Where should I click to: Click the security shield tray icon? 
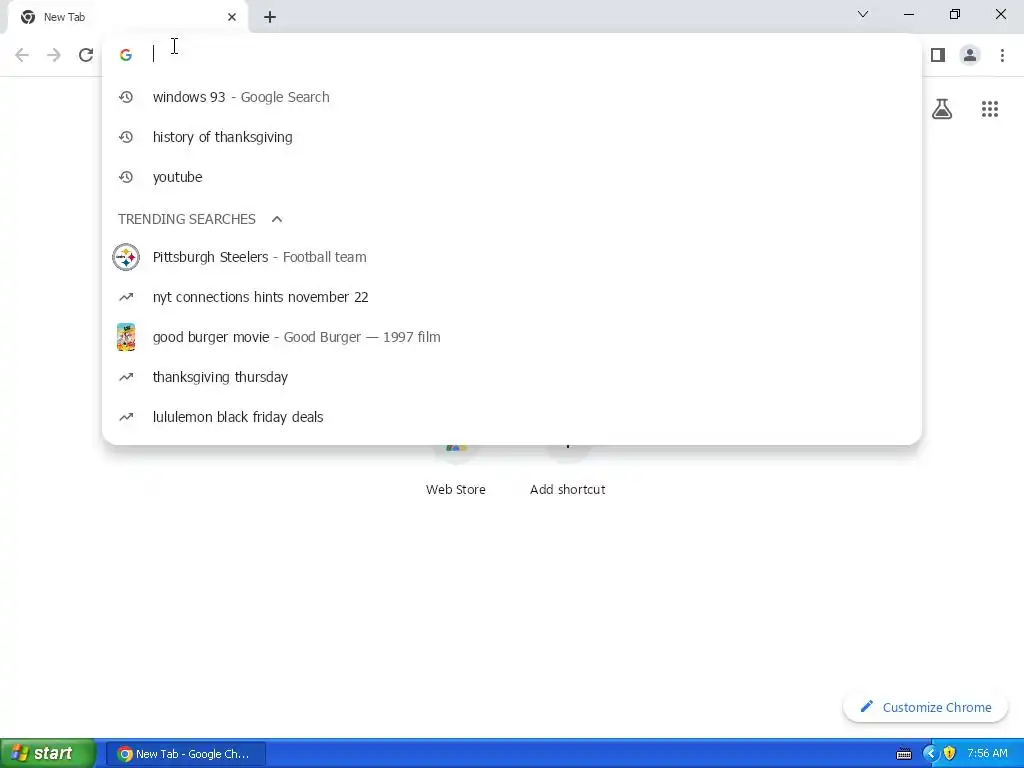(x=950, y=754)
